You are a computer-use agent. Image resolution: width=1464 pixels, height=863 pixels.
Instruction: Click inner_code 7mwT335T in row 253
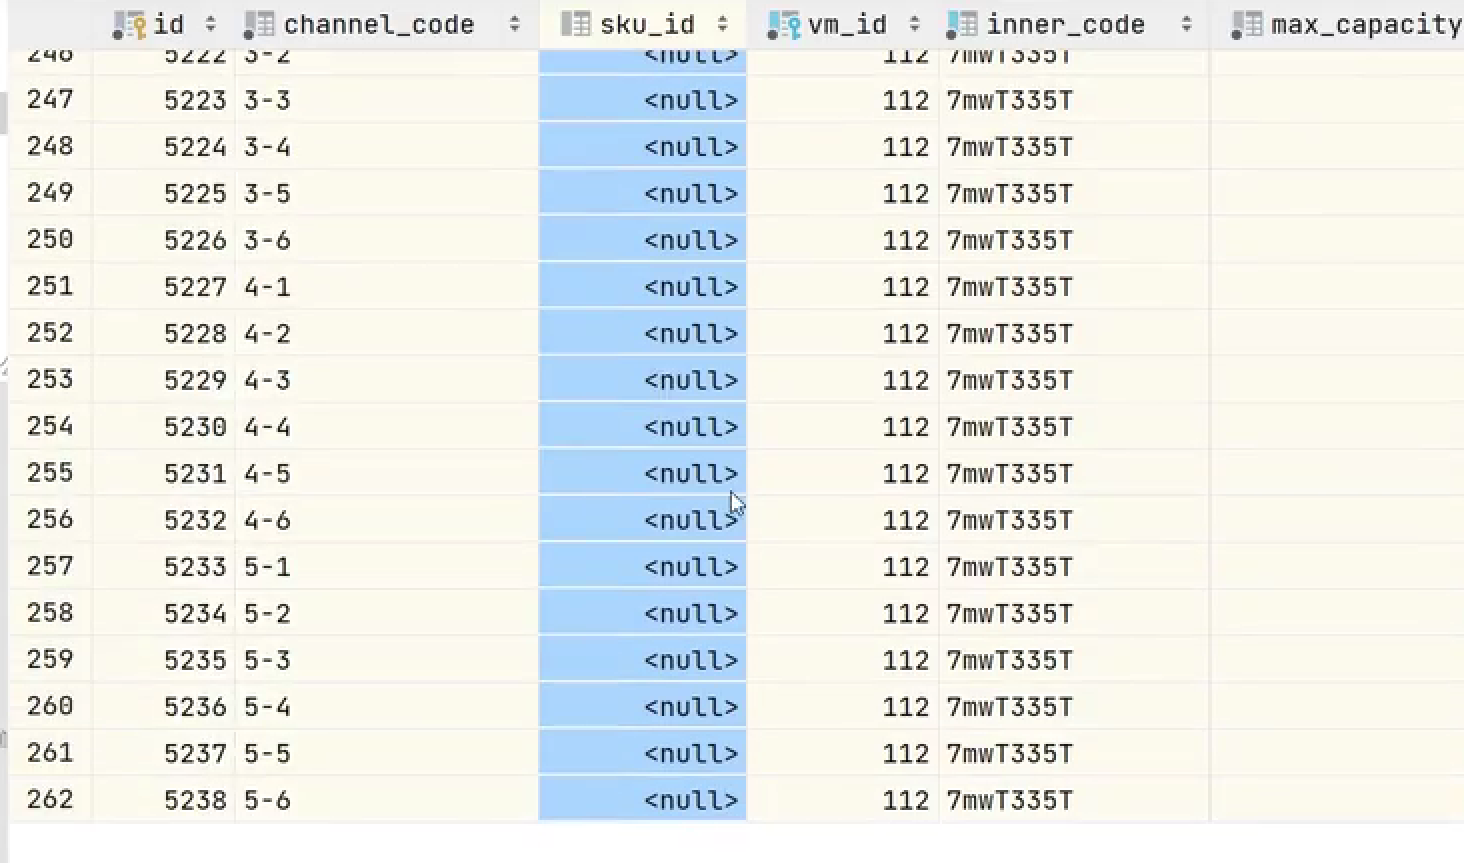point(1074,380)
